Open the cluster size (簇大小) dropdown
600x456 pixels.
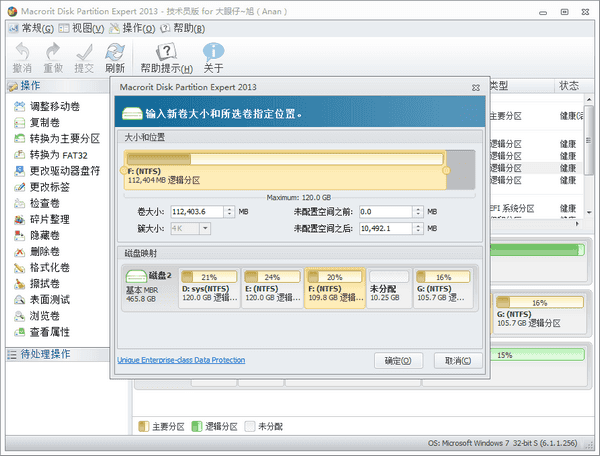click(x=205, y=229)
